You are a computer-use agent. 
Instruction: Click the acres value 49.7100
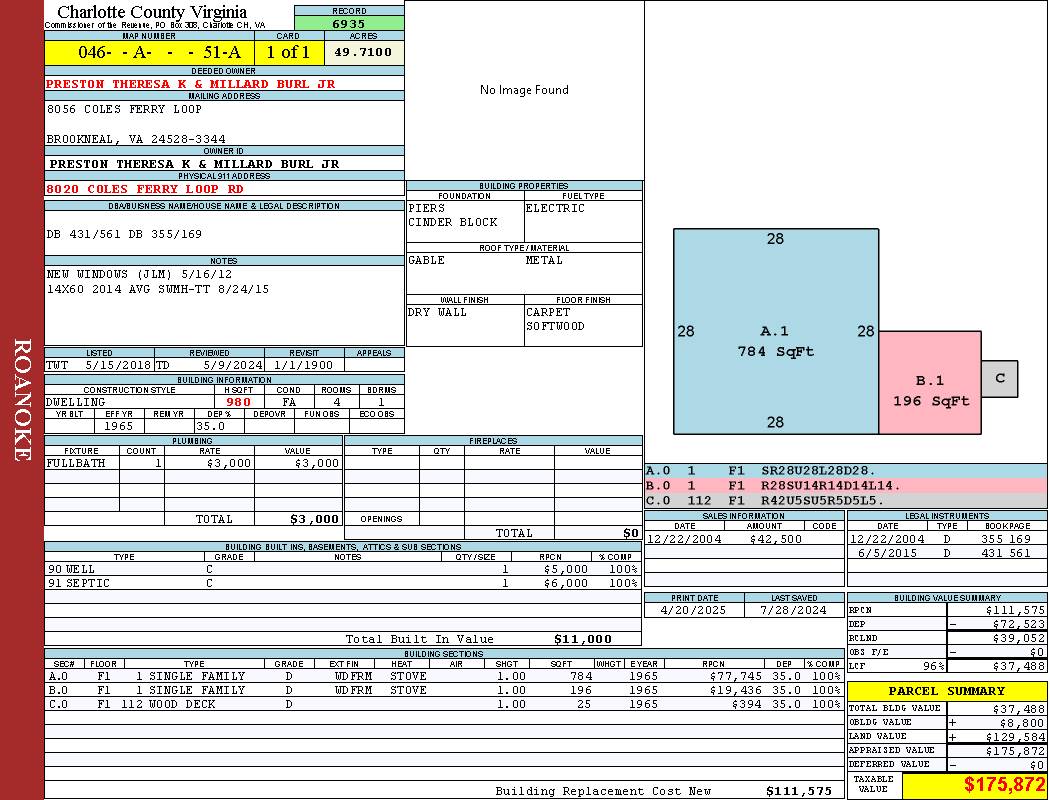(x=363, y=52)
